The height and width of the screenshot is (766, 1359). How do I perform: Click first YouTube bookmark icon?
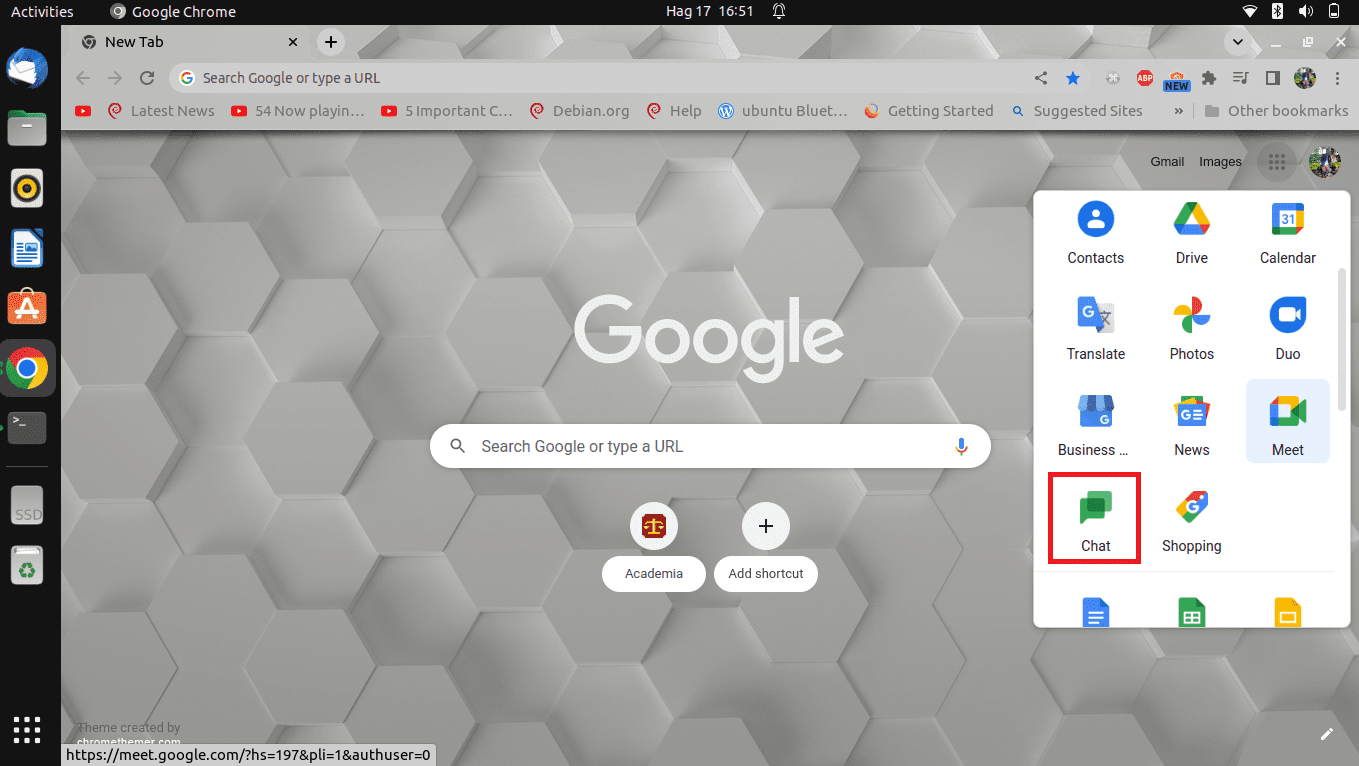point(83,111)
